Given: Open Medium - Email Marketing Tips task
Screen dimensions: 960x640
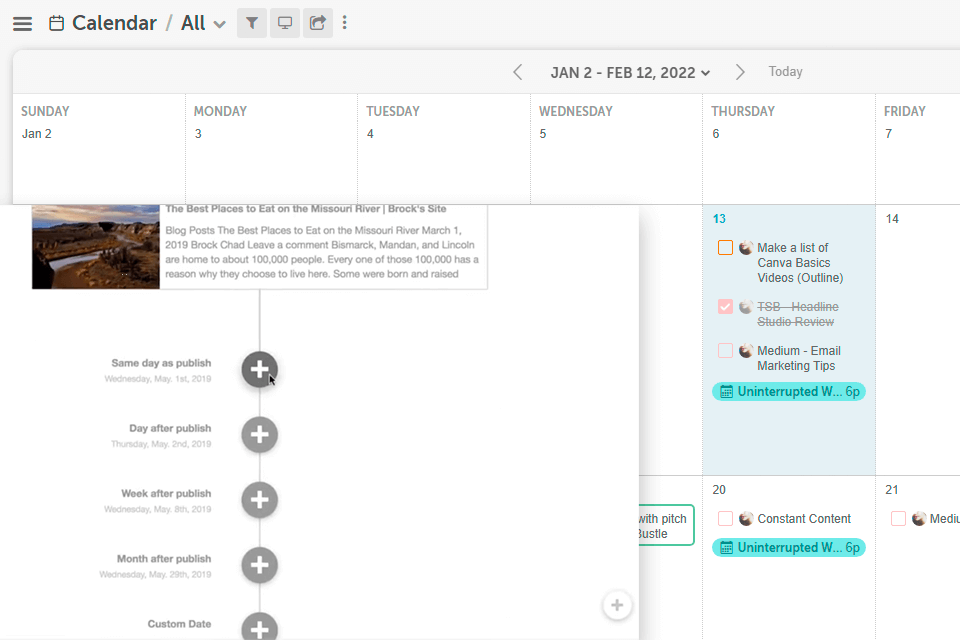Looking at the screenshot, I should (798, 358).
